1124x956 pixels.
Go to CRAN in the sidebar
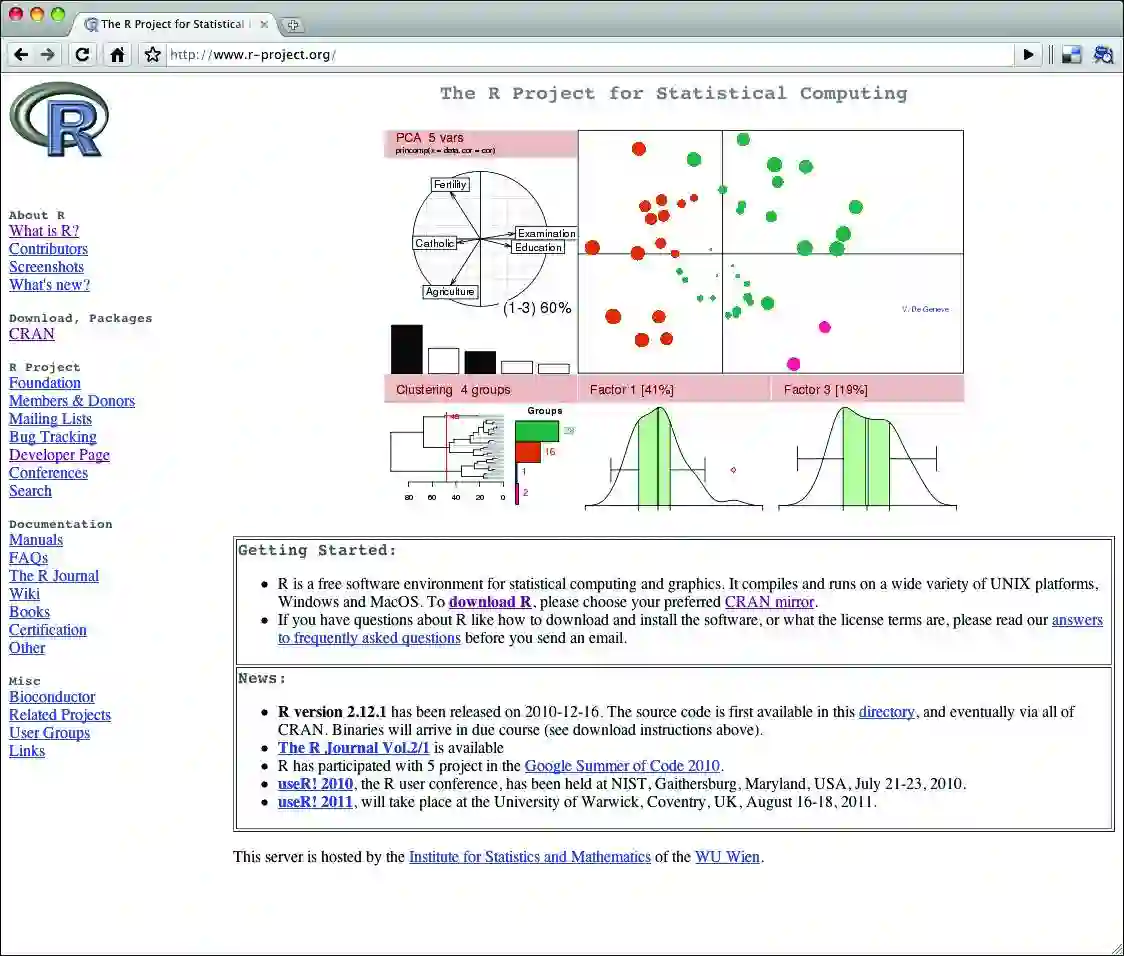tap(32, 334)
